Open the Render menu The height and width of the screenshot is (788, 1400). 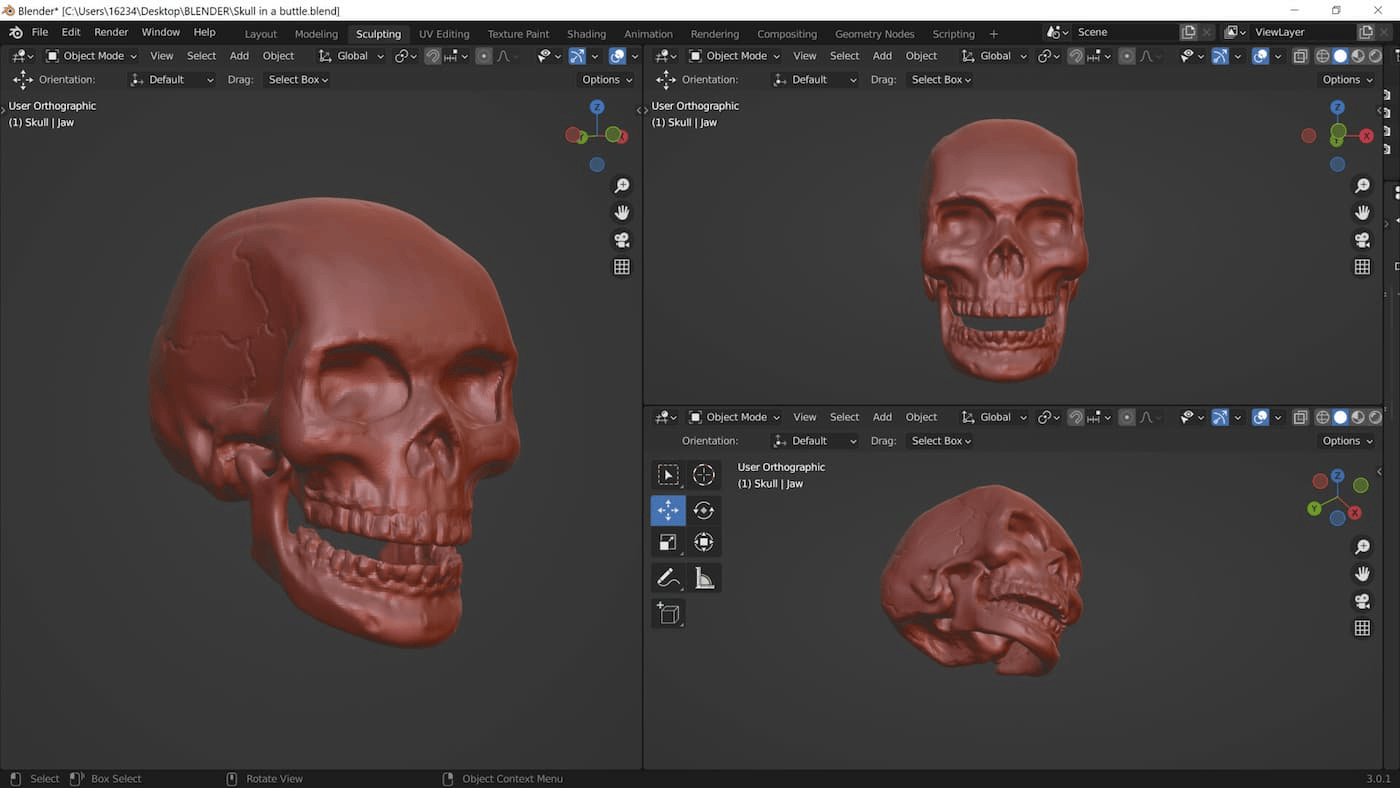111,32
